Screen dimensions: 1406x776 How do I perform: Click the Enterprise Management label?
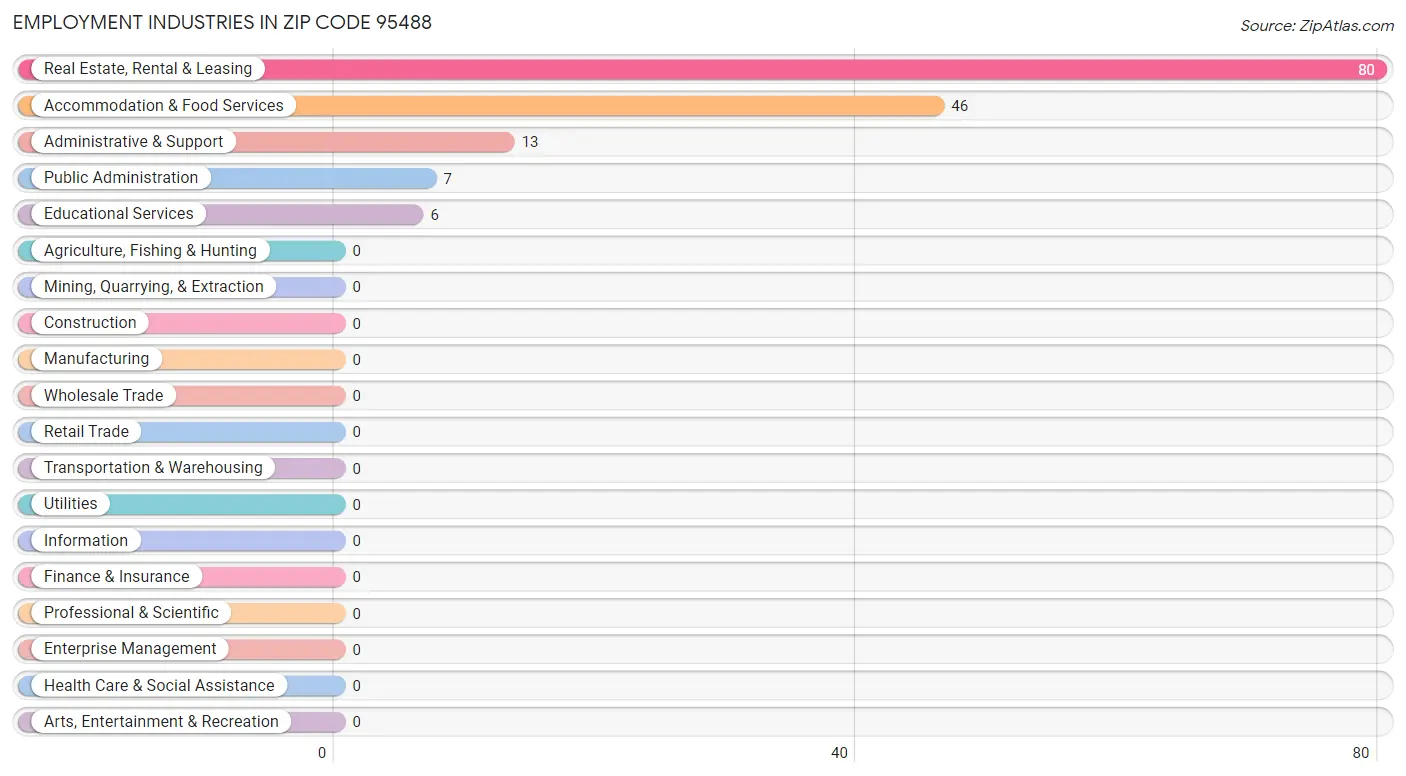point(130,649)
